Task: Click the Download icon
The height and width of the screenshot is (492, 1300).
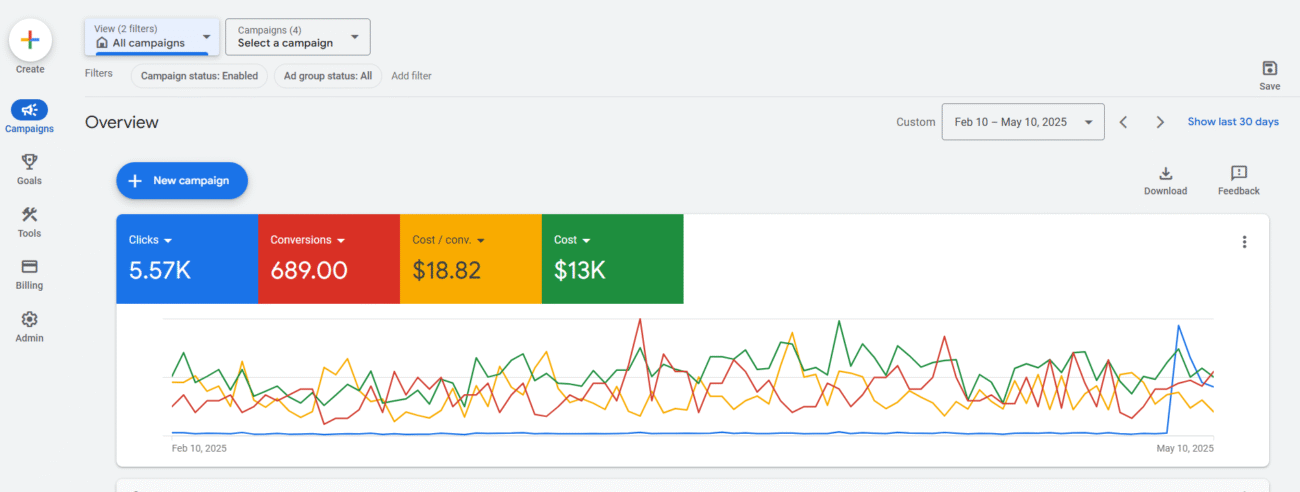Action: click(1166, 173)
